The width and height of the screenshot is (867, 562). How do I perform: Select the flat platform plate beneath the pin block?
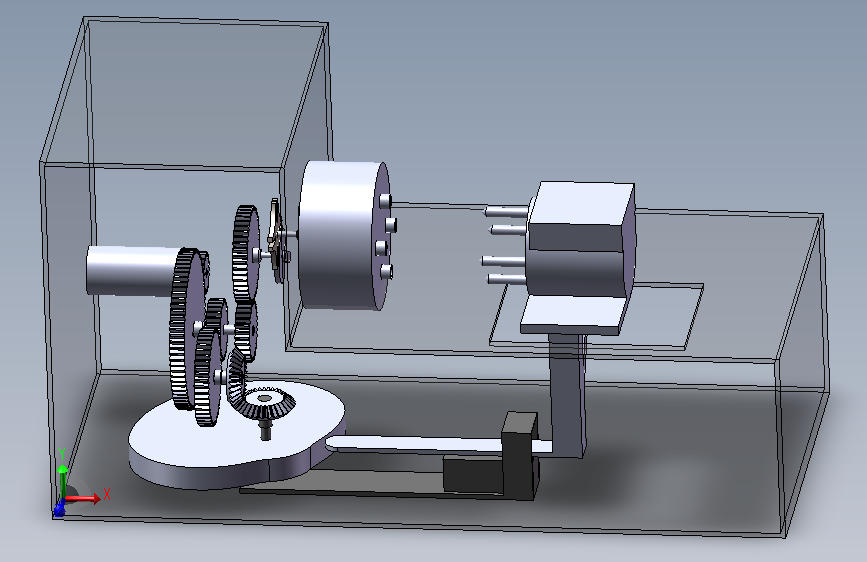[x=573, y=315]
